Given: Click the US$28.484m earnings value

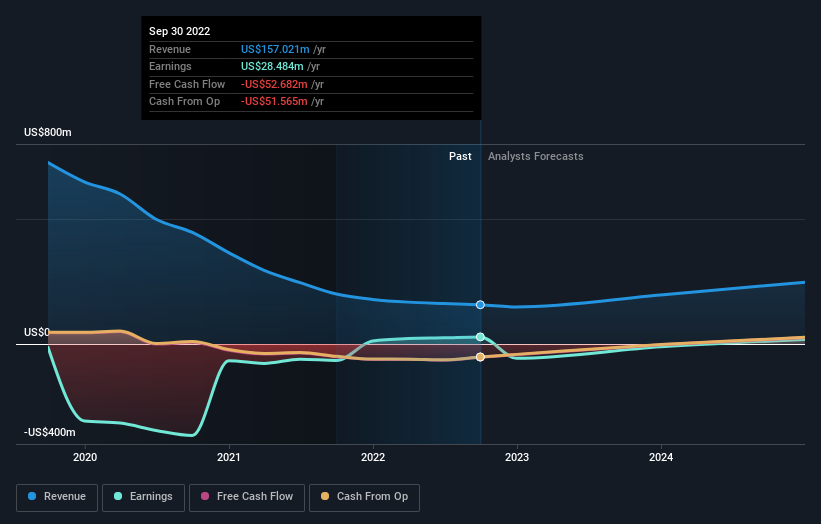Looking at the screenshot, I should (272, 66).
